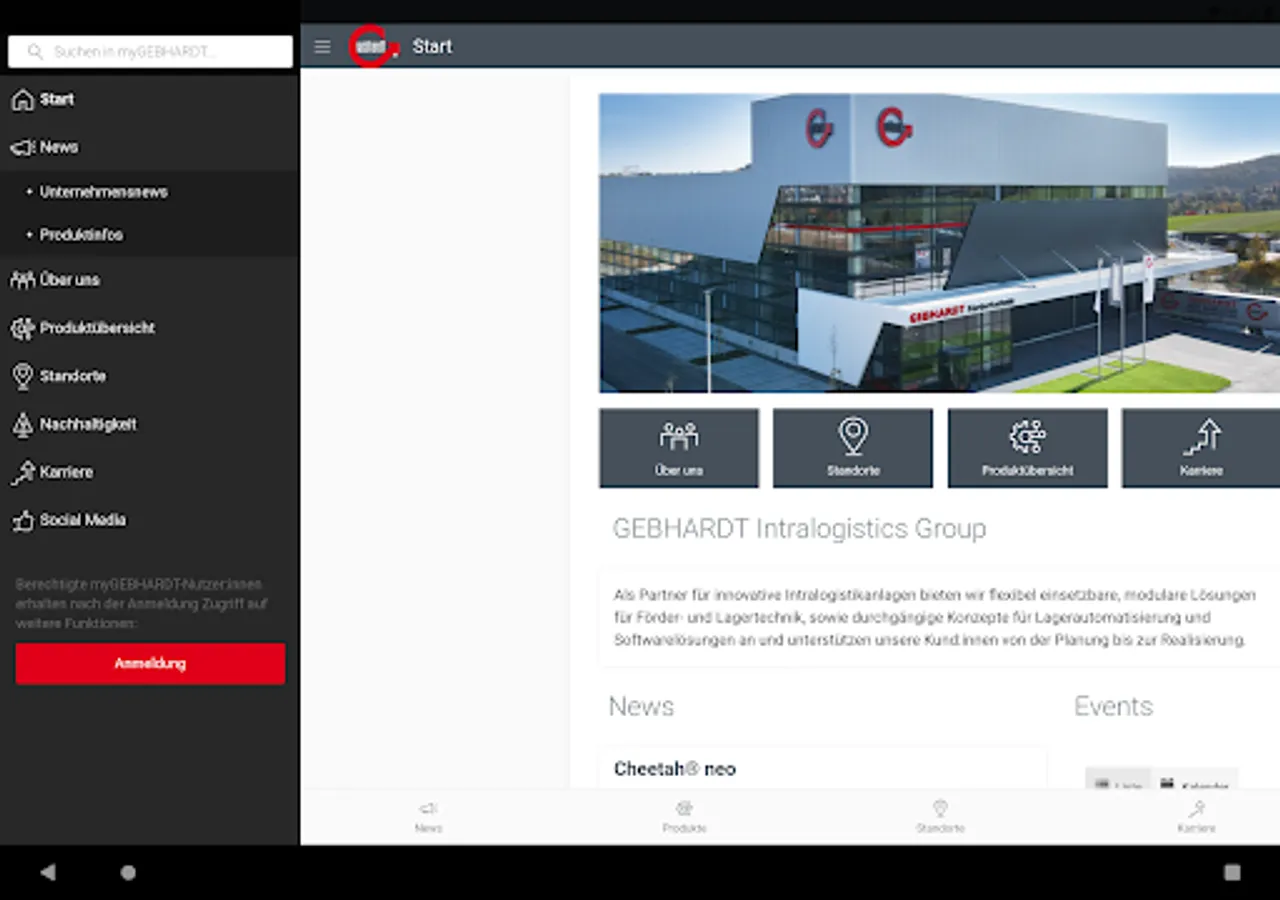Open Über uns via its sidebar people icon

(x=22, y=280)
